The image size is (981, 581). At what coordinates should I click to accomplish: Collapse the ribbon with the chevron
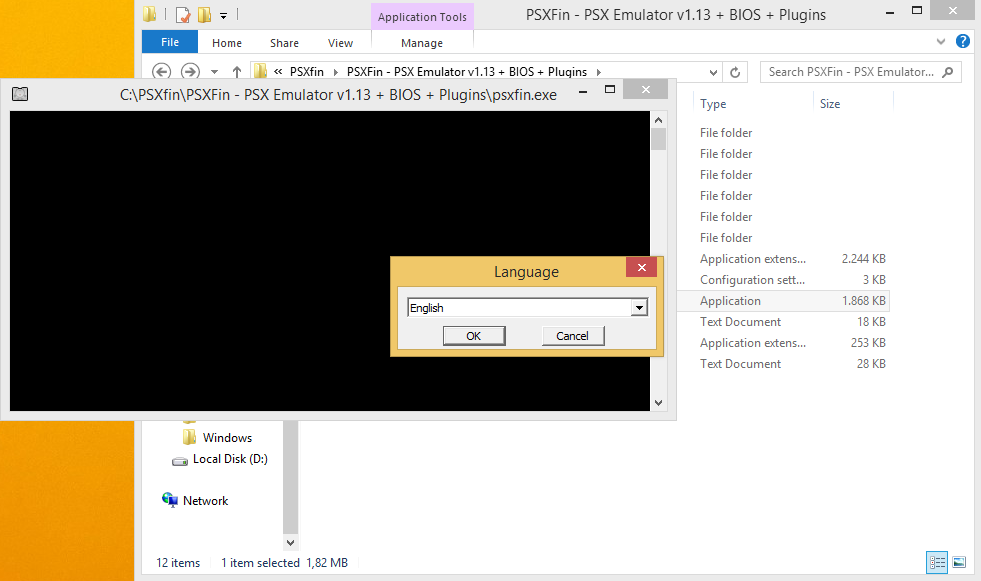(x=941, y=41)
